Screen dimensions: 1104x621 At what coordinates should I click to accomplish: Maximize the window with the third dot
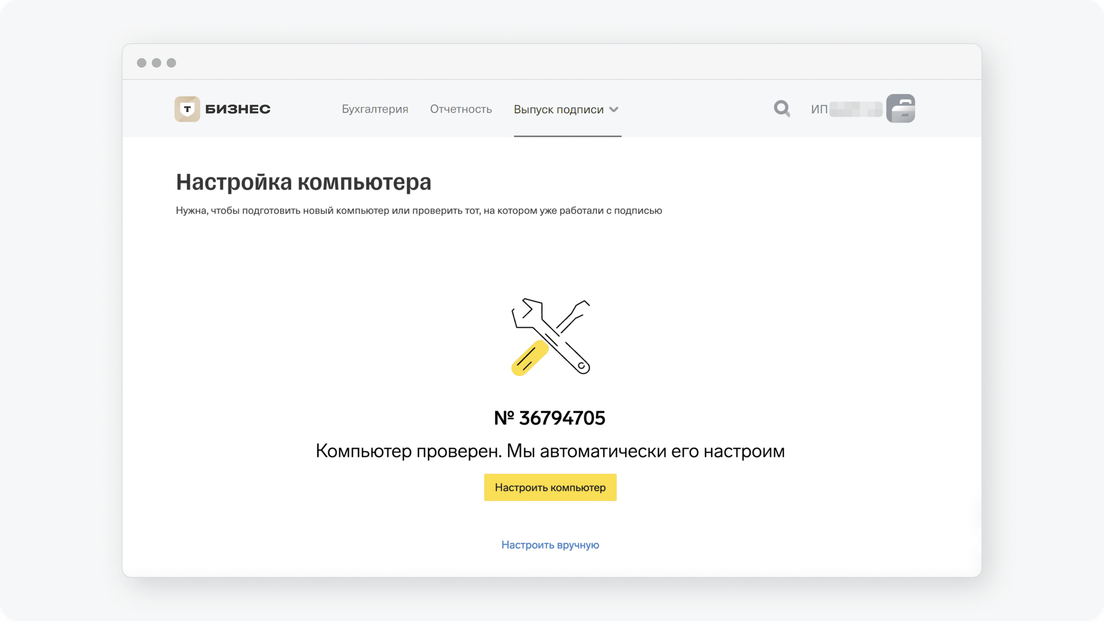pyautogui.click(x=171, y=63)
